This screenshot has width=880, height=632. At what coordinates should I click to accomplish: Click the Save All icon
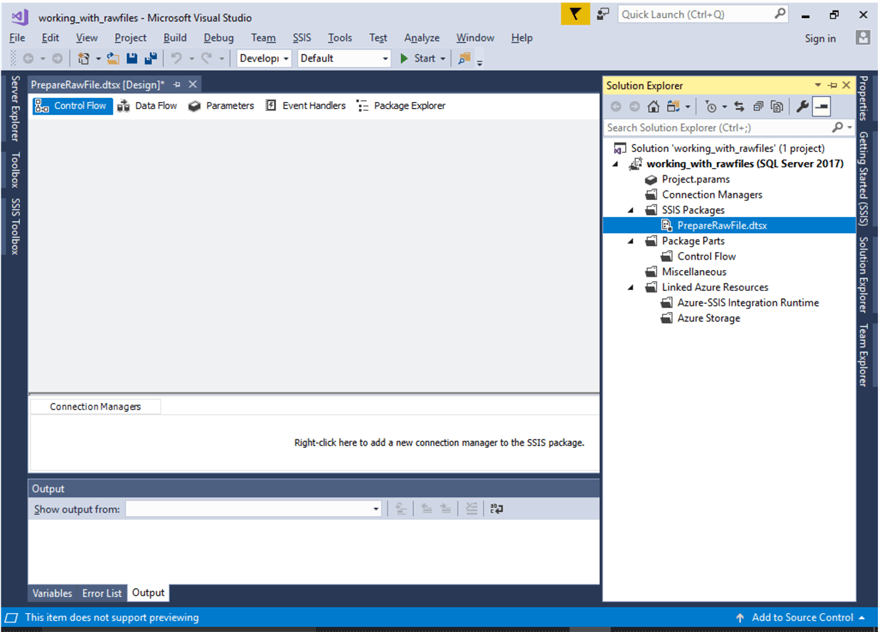(150, 58)
